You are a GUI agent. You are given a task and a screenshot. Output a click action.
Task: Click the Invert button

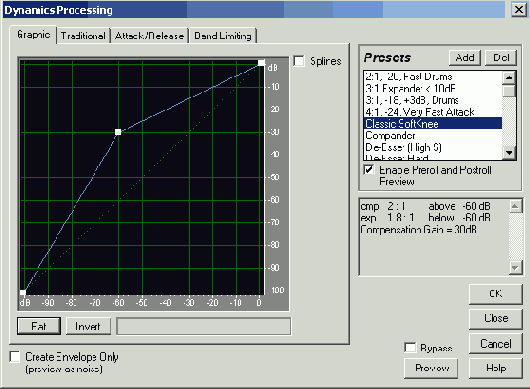tap(88, 326)
